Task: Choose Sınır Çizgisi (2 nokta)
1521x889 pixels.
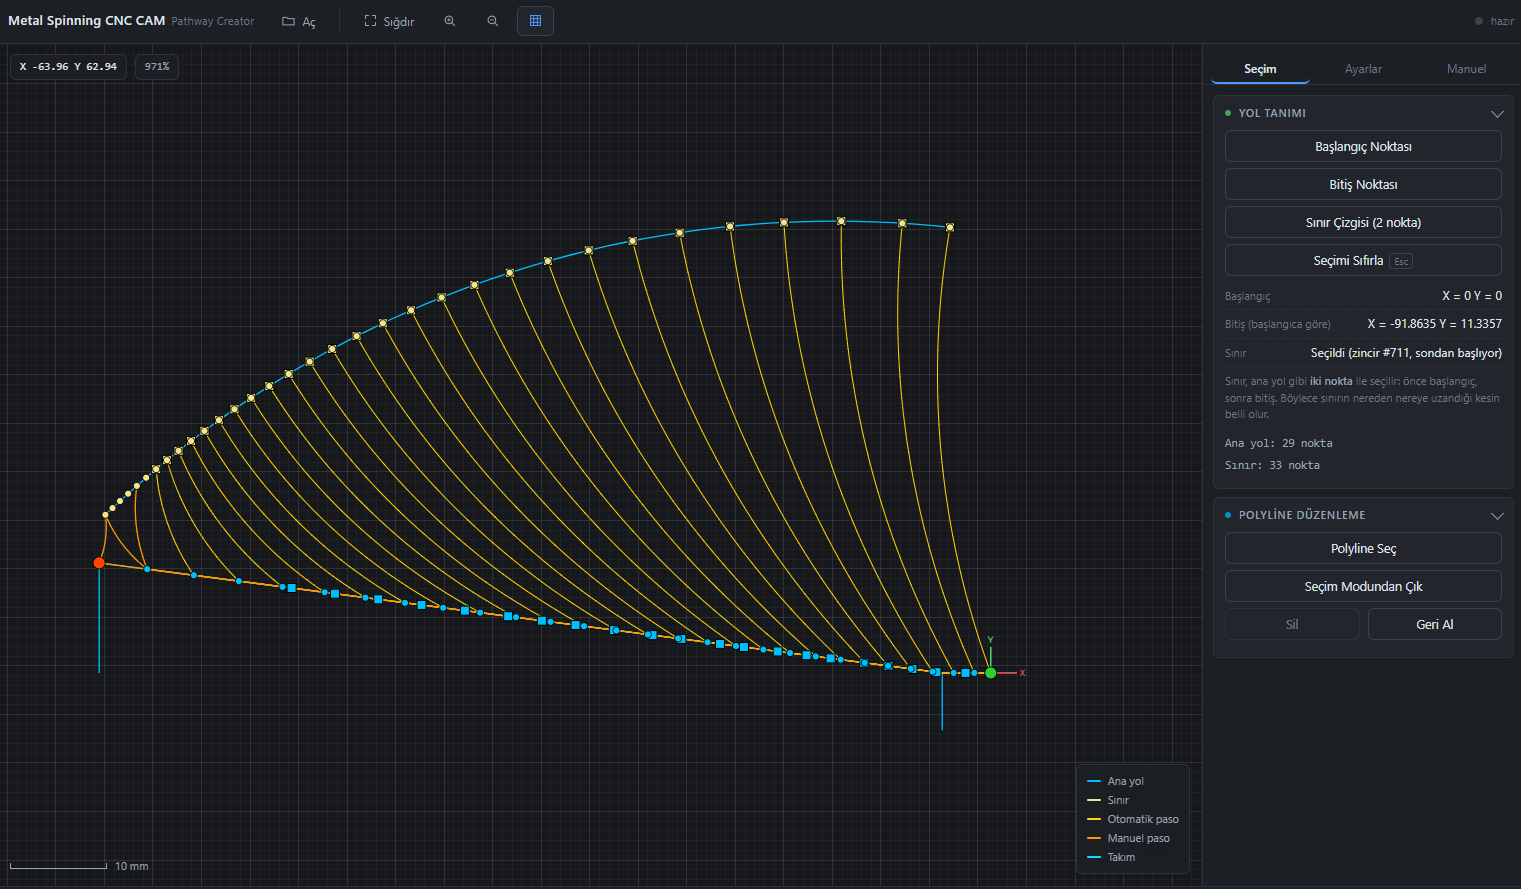Action: pos(1363,222)
